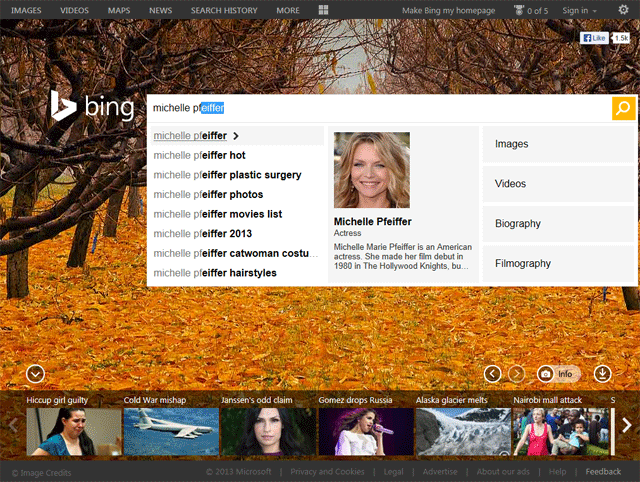Select suggestion michelle pfeiffer photos
Screen dimensions: 640x482
click(x=237, y=195)
